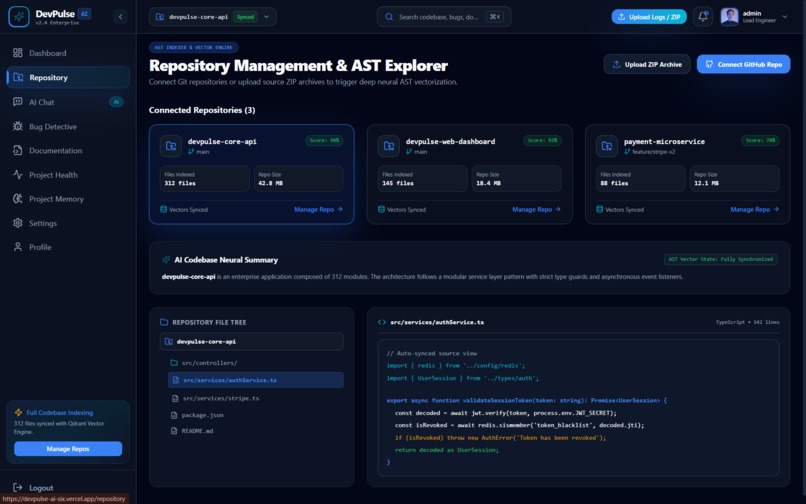Go to Bug Detective page
The image size is (806, 504).
point(68,127)
